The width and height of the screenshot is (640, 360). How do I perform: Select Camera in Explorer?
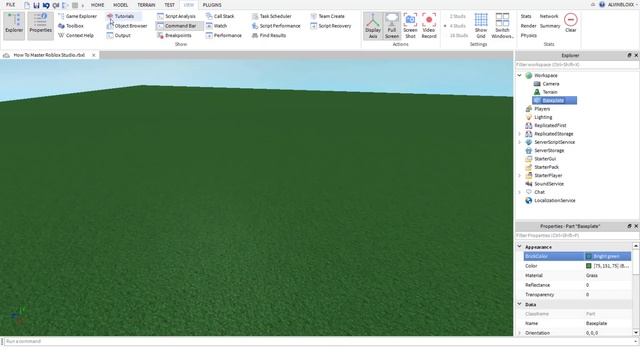click(x=551, y=84)
